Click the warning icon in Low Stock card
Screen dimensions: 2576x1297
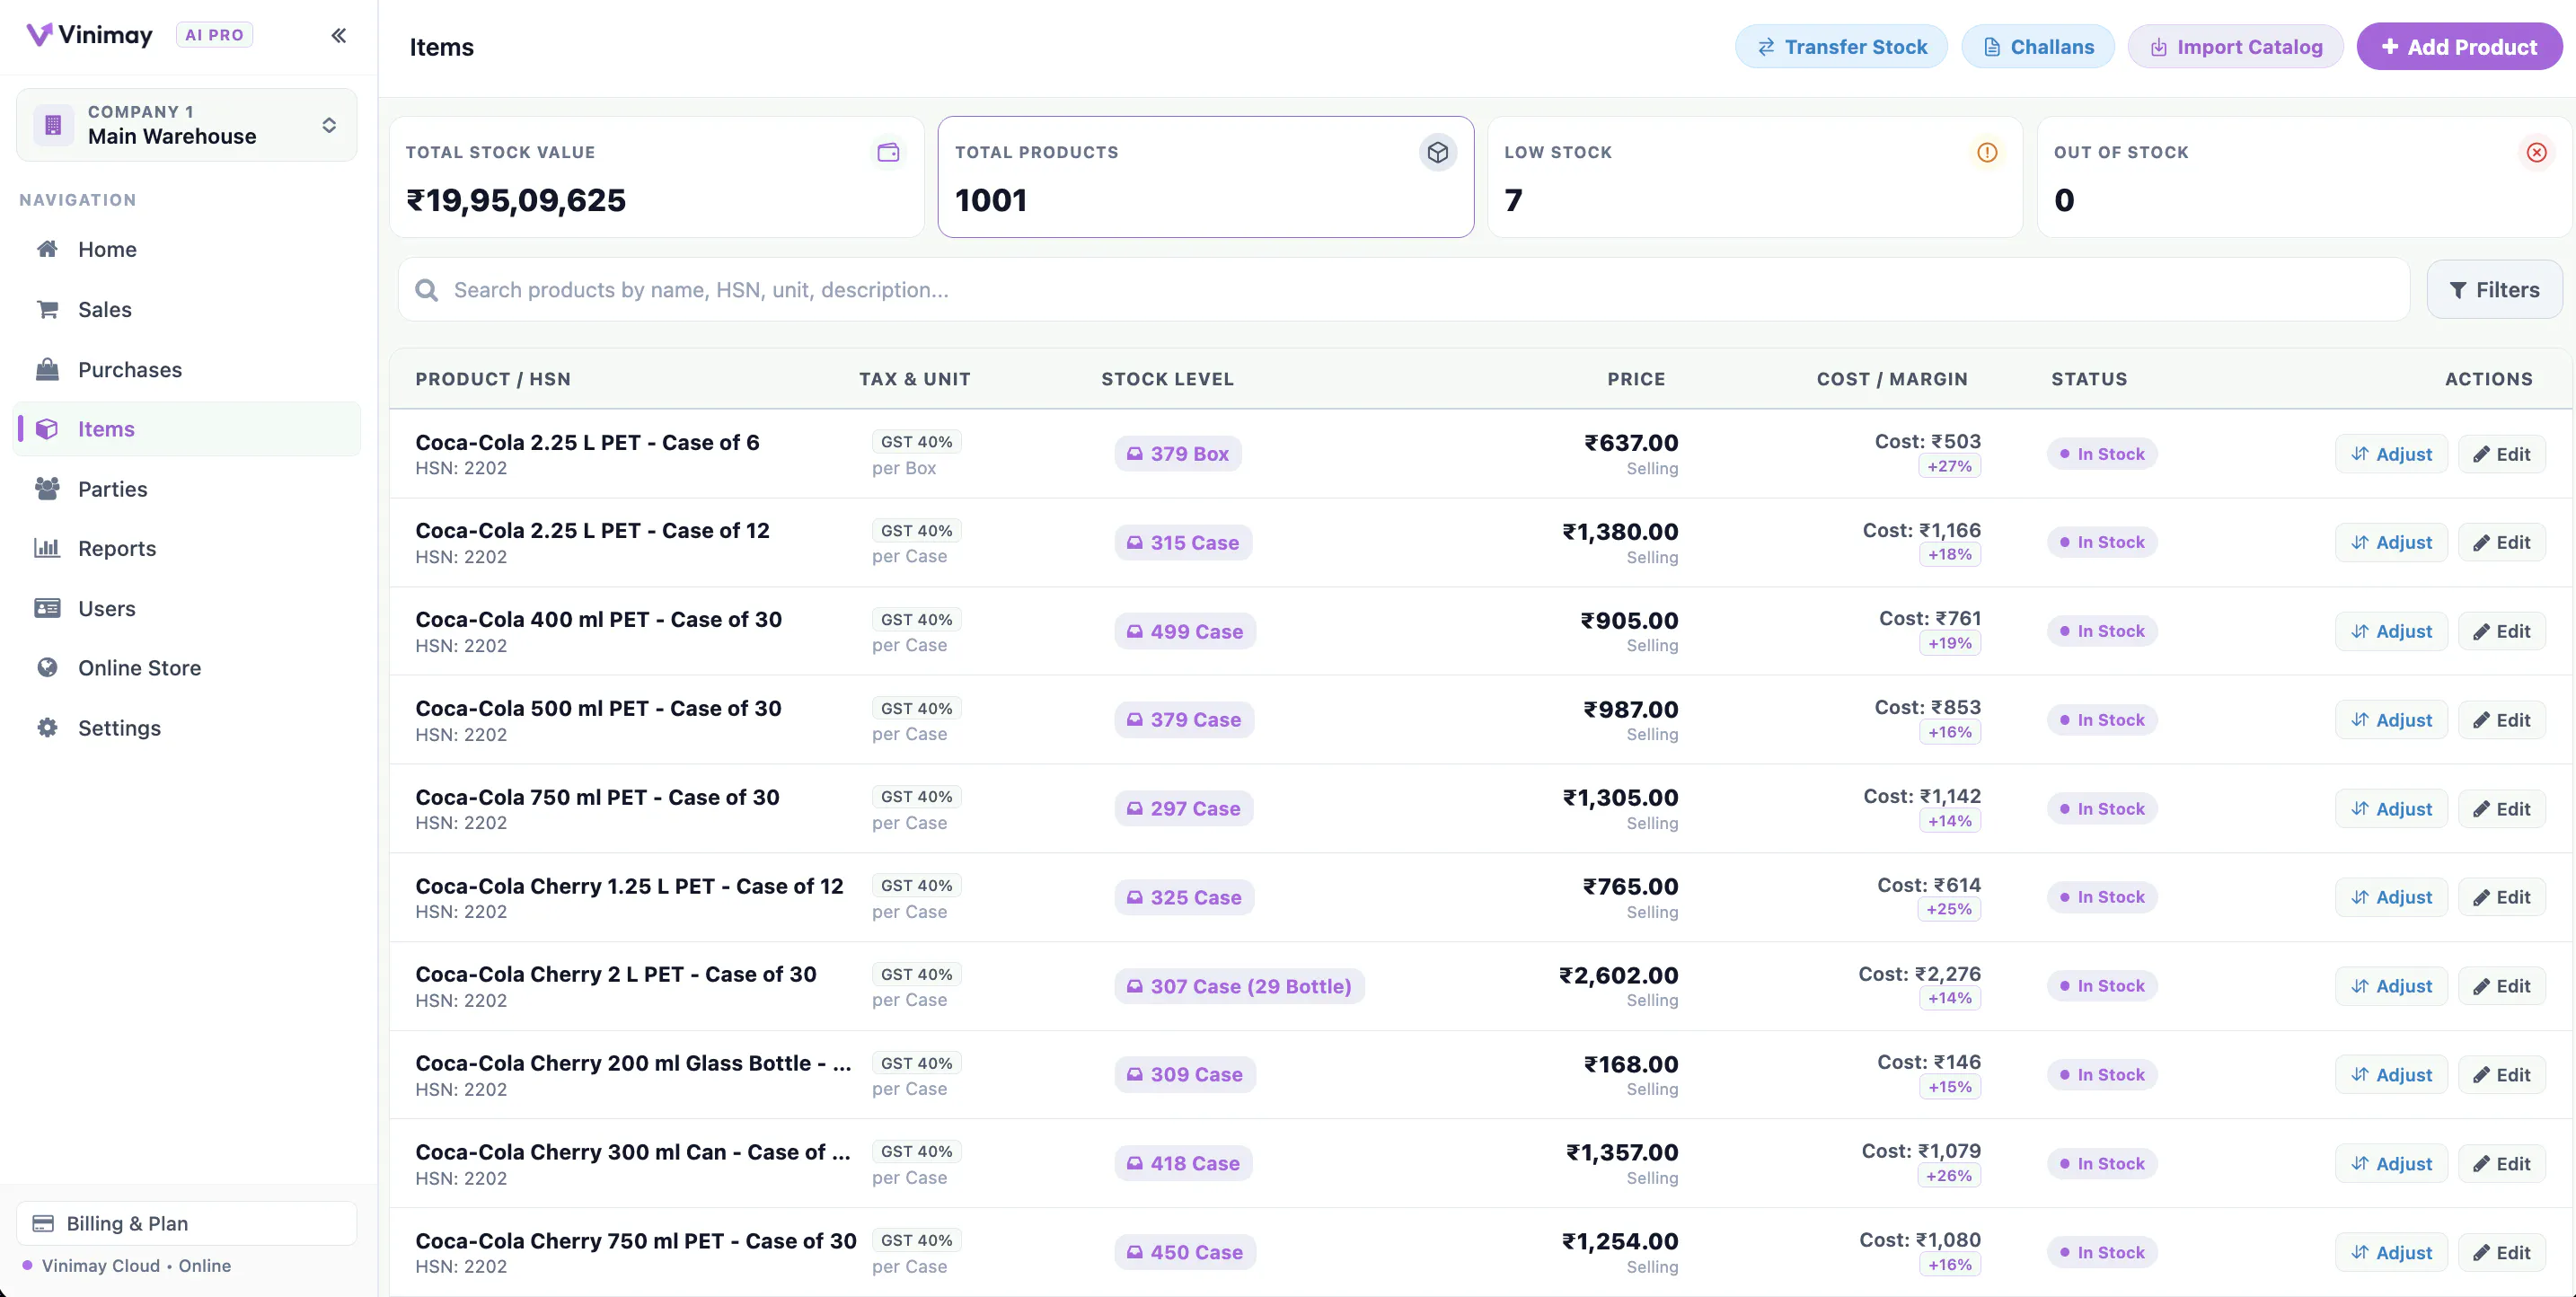(x=1987, y=152)
